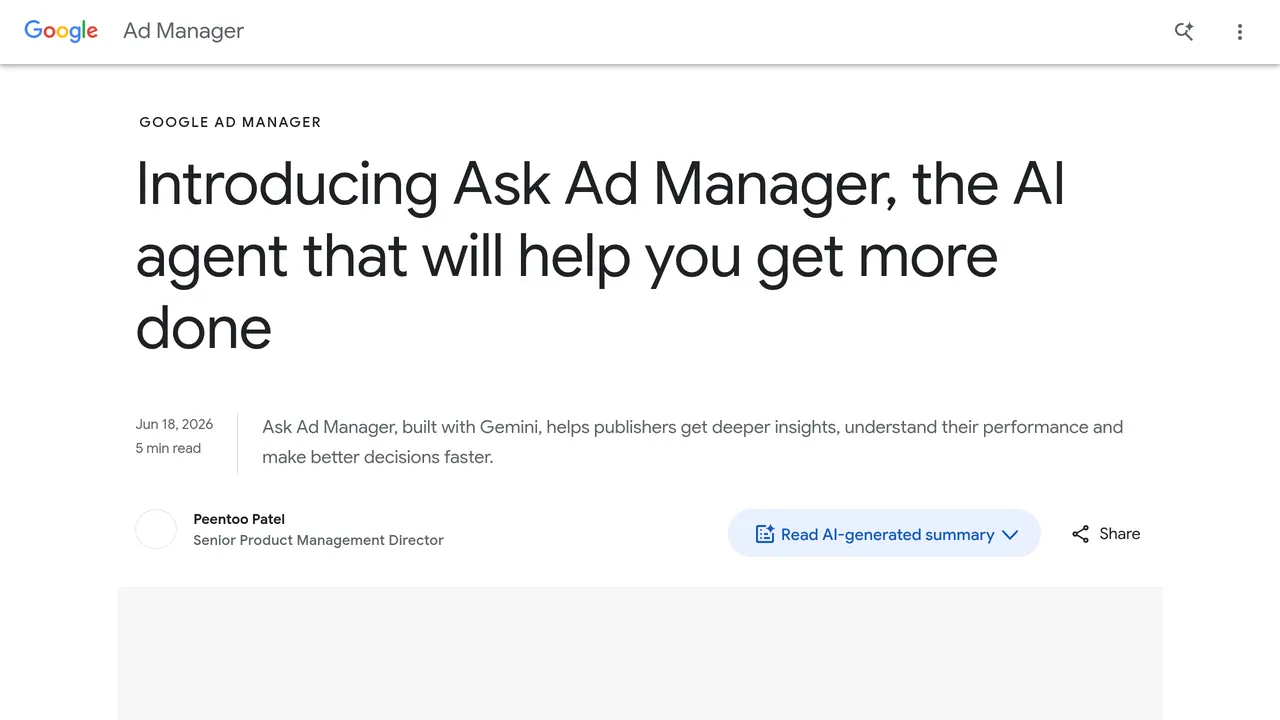Expand the Read AI-generated summary chevron
This screenshot has height=720, width=1280.
click(1010, 535)
